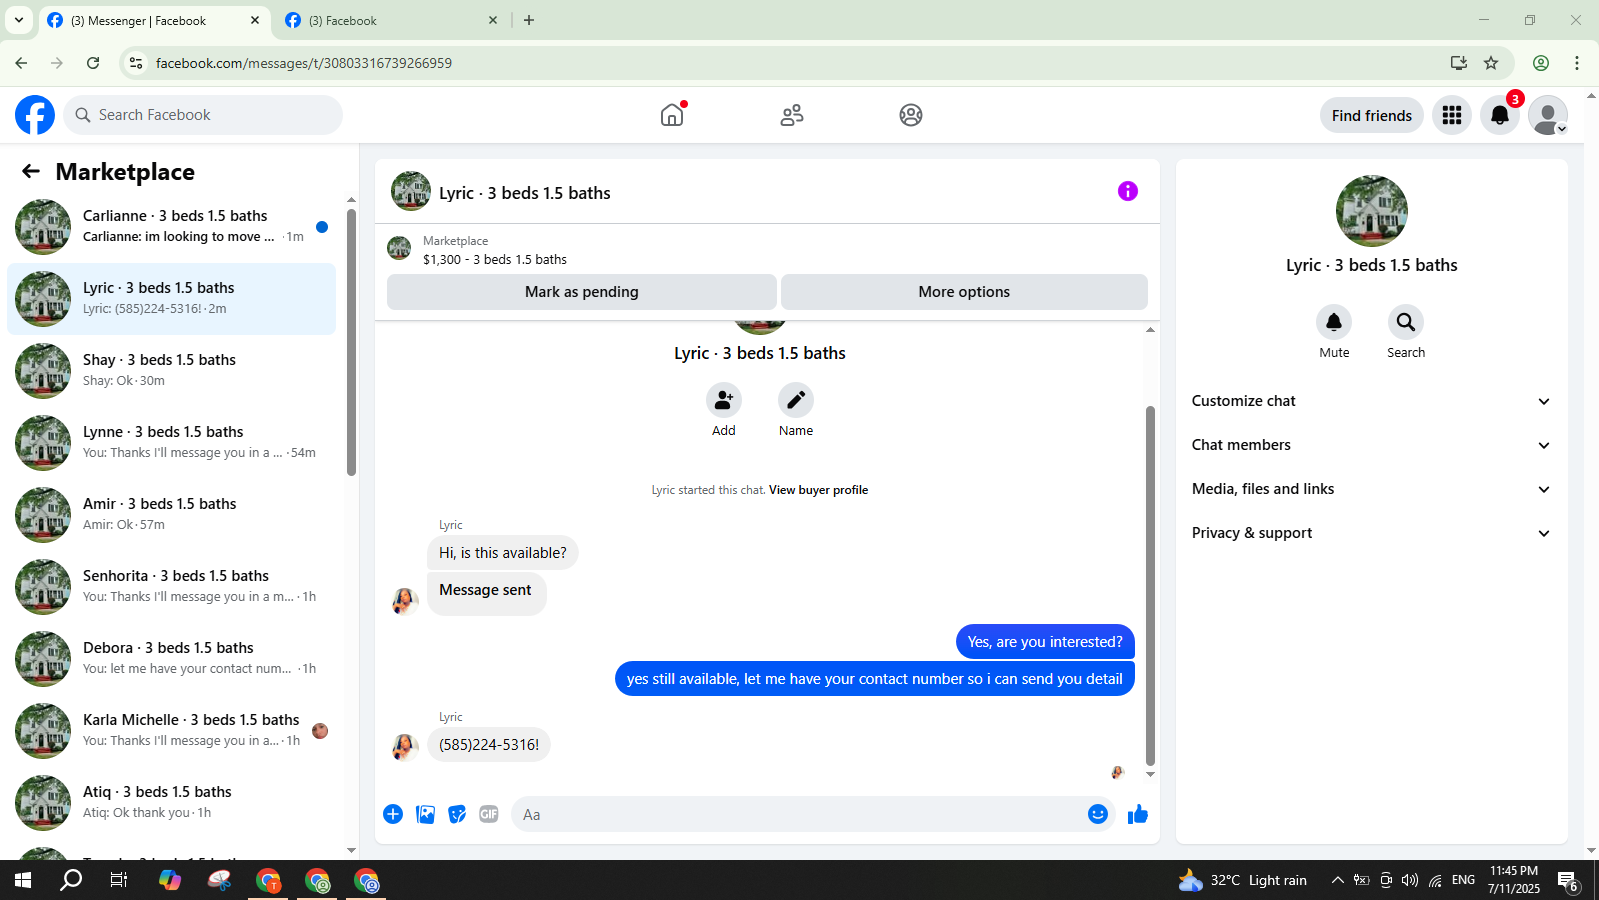Viewport: 1599px width, 900px height.
Task: Click More options button
Action: (x=964, y=292)
